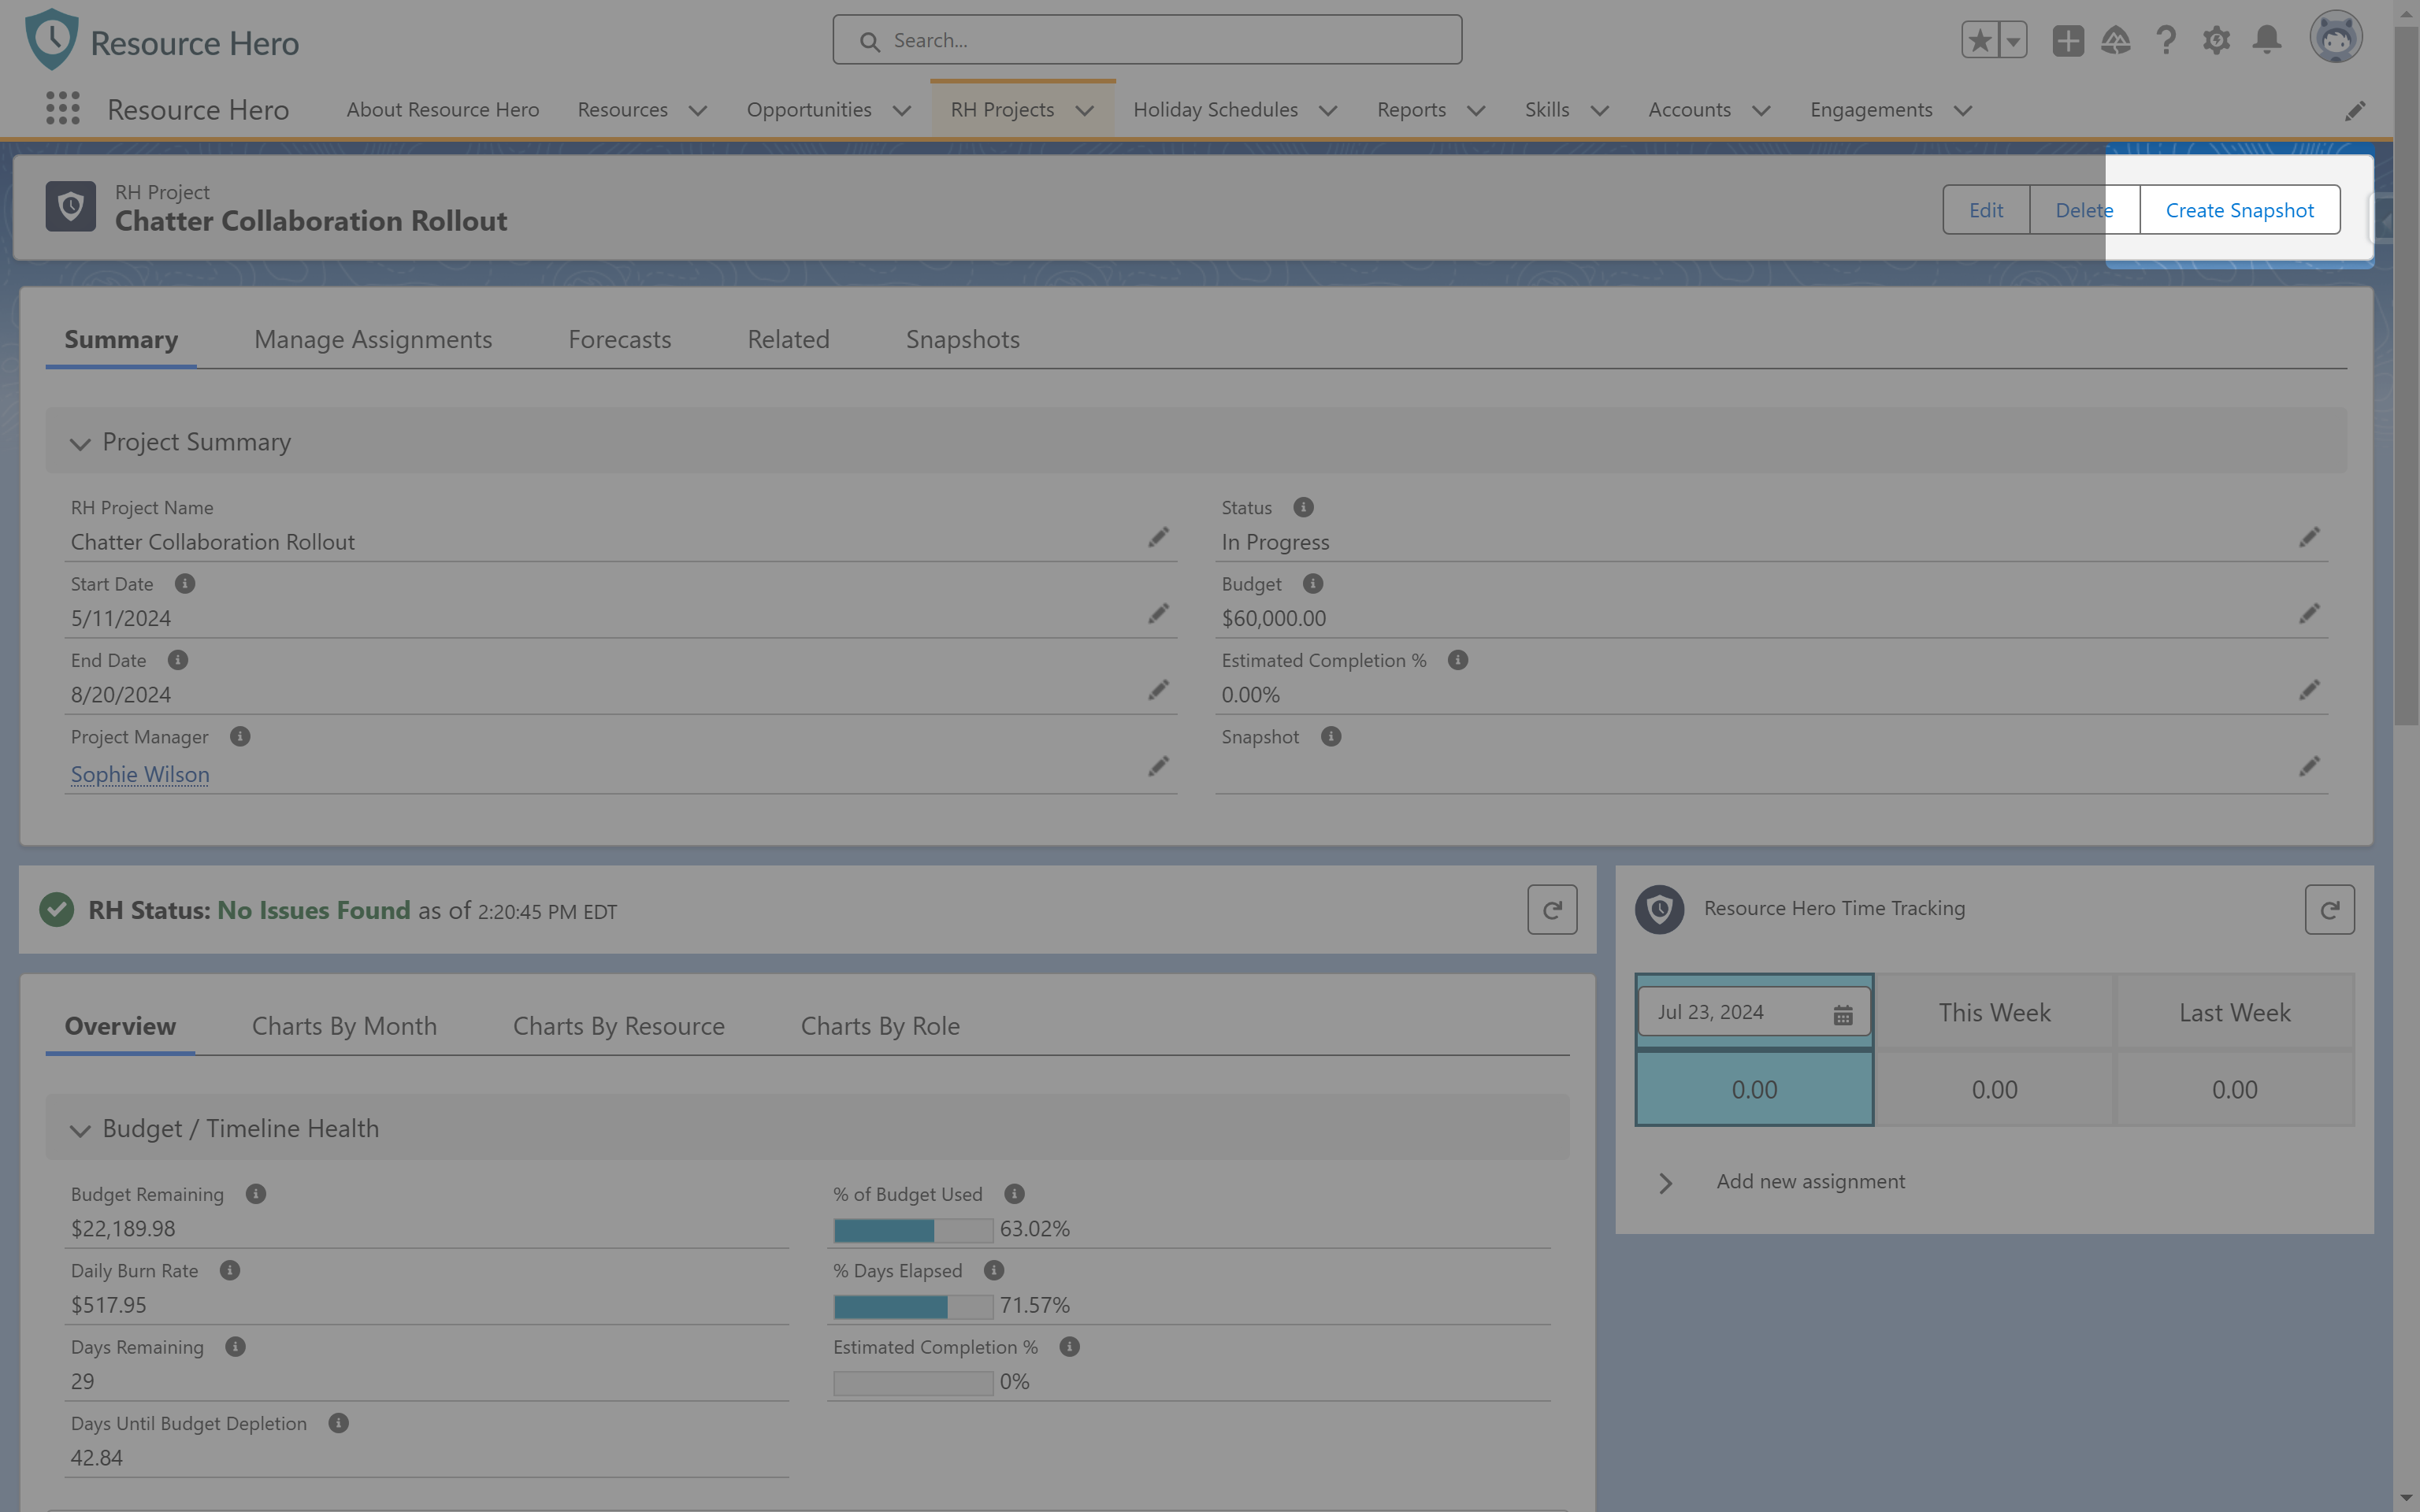Expand the RH Projects nav dropdown
The height and width of the screenshot is (1512, 2420).
click(x=1085, y=110)
